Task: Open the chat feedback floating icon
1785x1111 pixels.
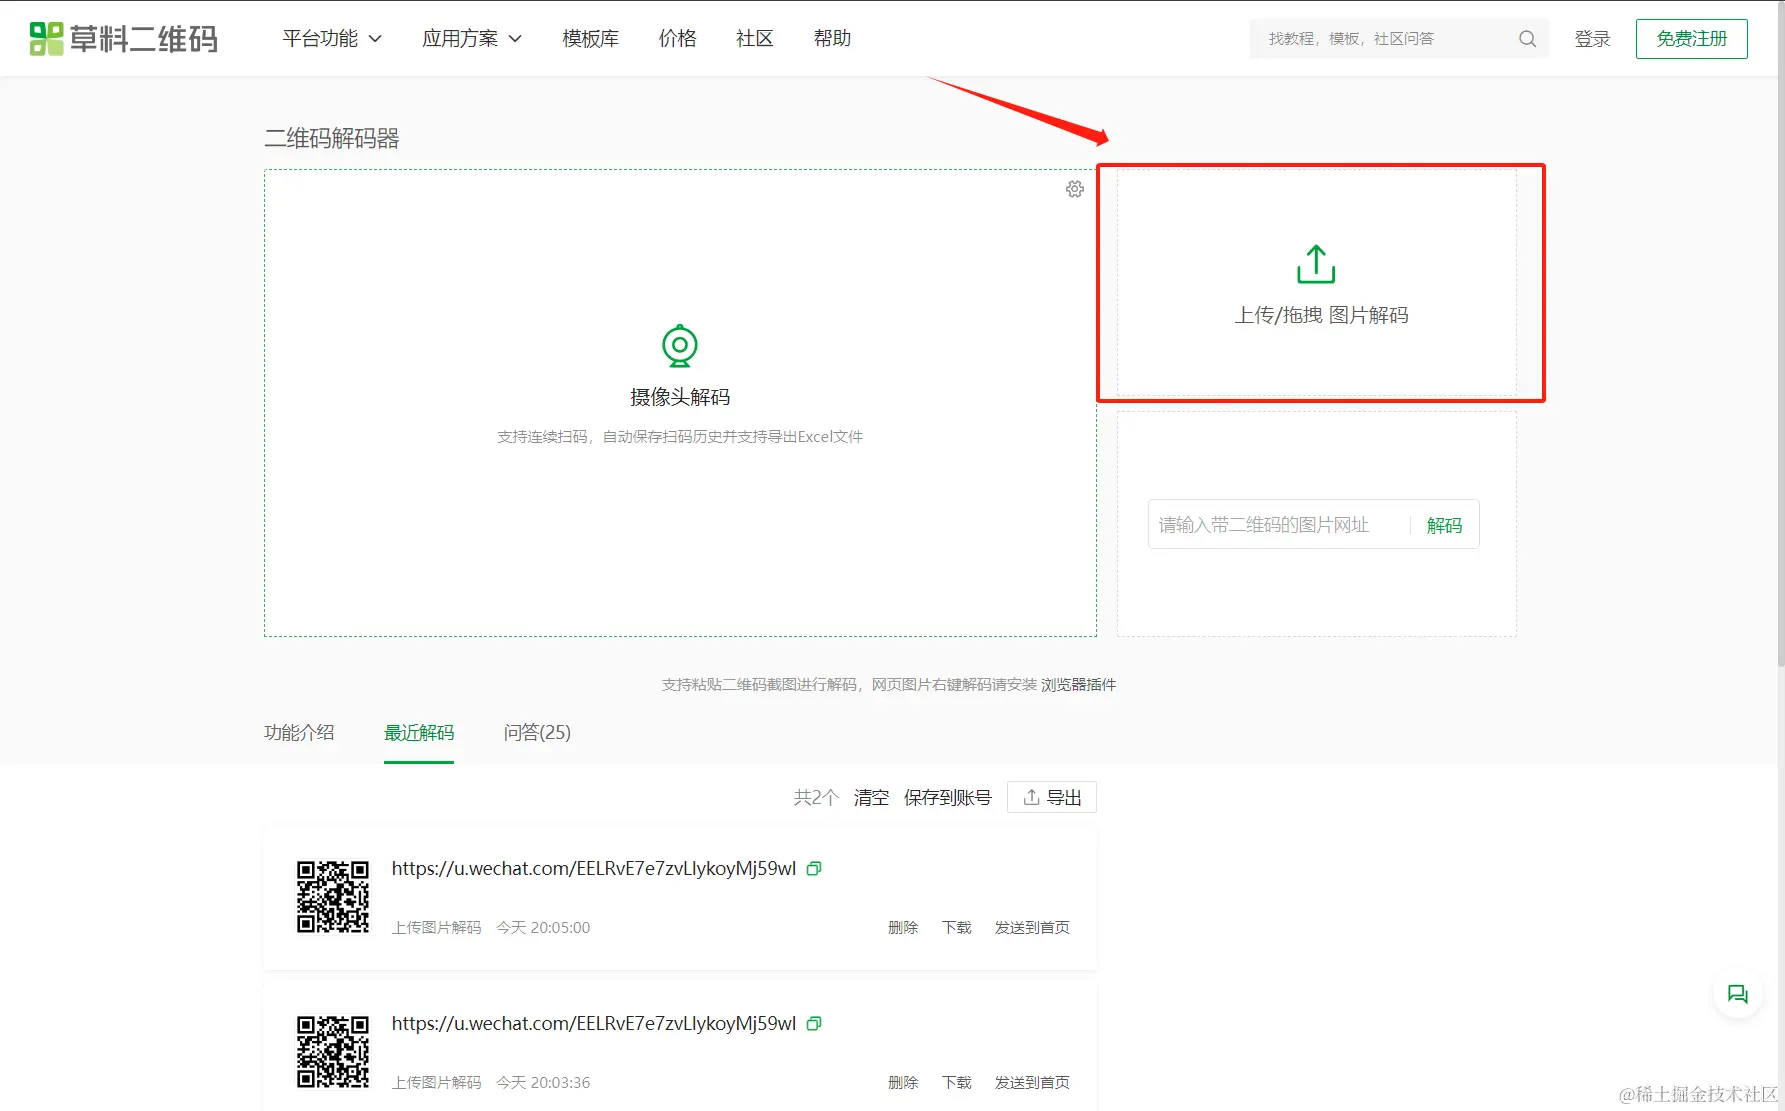Action: (x=1737, y=994)
